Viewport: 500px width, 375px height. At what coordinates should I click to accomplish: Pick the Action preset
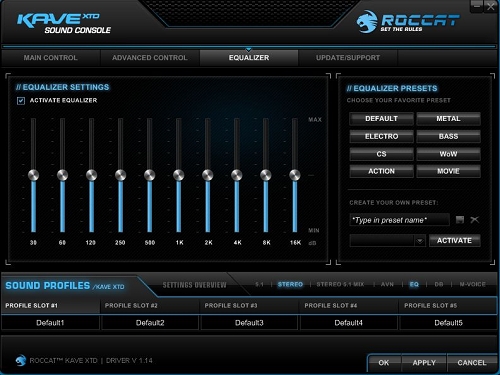[381, 171]
